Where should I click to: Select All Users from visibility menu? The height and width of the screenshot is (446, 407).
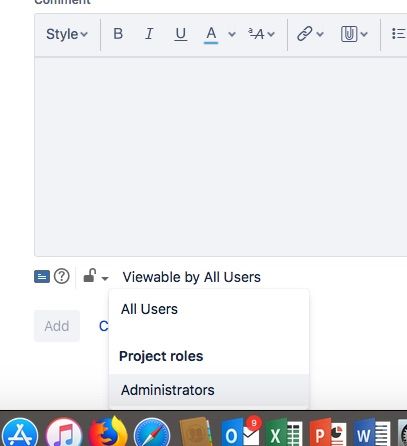[x=209, y=309]
